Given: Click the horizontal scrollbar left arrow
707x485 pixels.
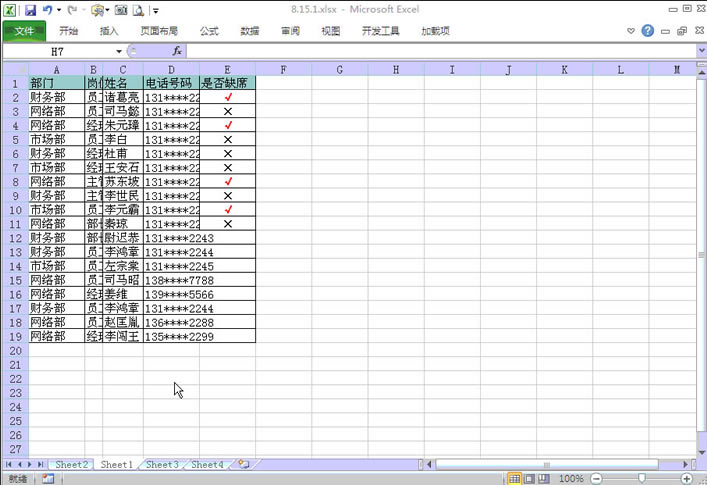Looking at the screenshot, I should [x=429, y=464].
